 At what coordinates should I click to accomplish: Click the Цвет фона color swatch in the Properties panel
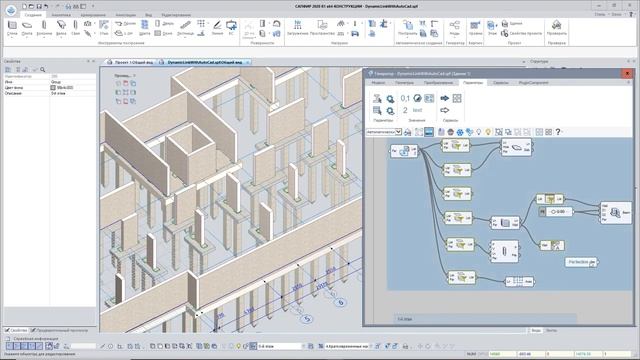click(x=53, y=87)
